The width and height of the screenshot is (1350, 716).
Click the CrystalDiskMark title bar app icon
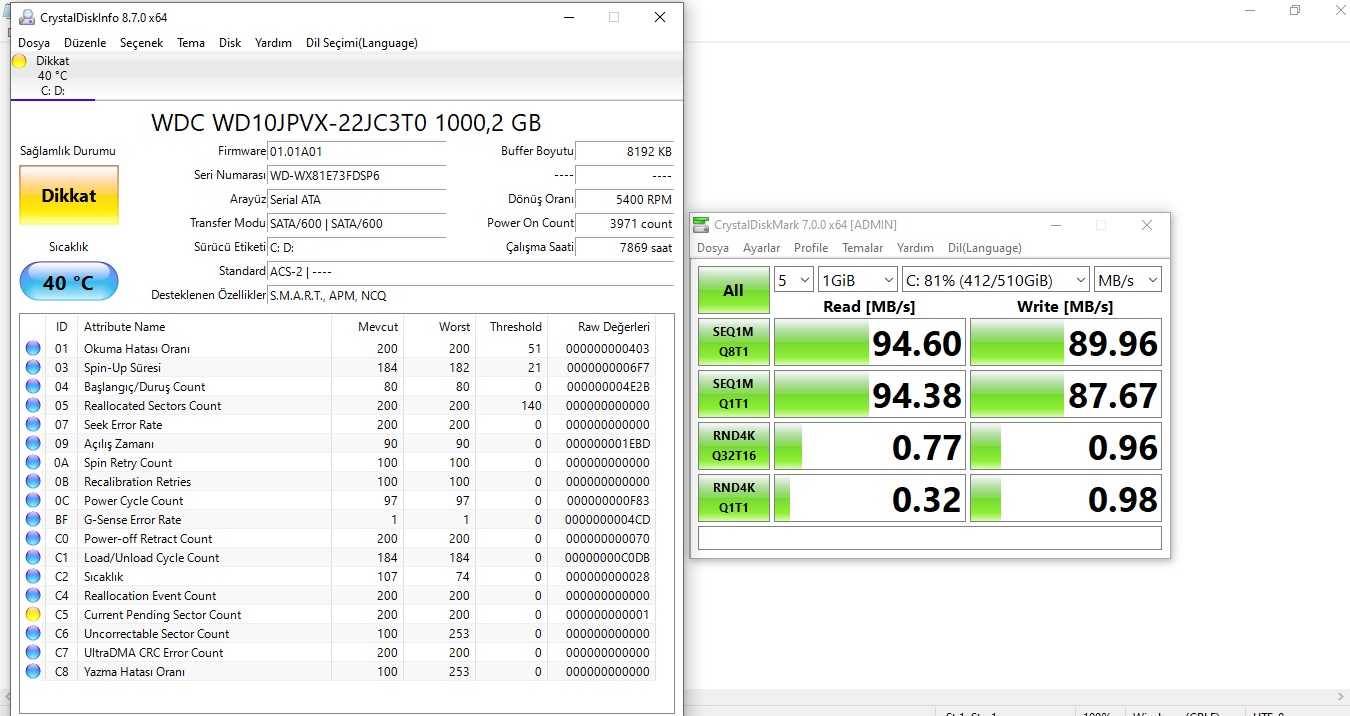[x=702, y=225]
